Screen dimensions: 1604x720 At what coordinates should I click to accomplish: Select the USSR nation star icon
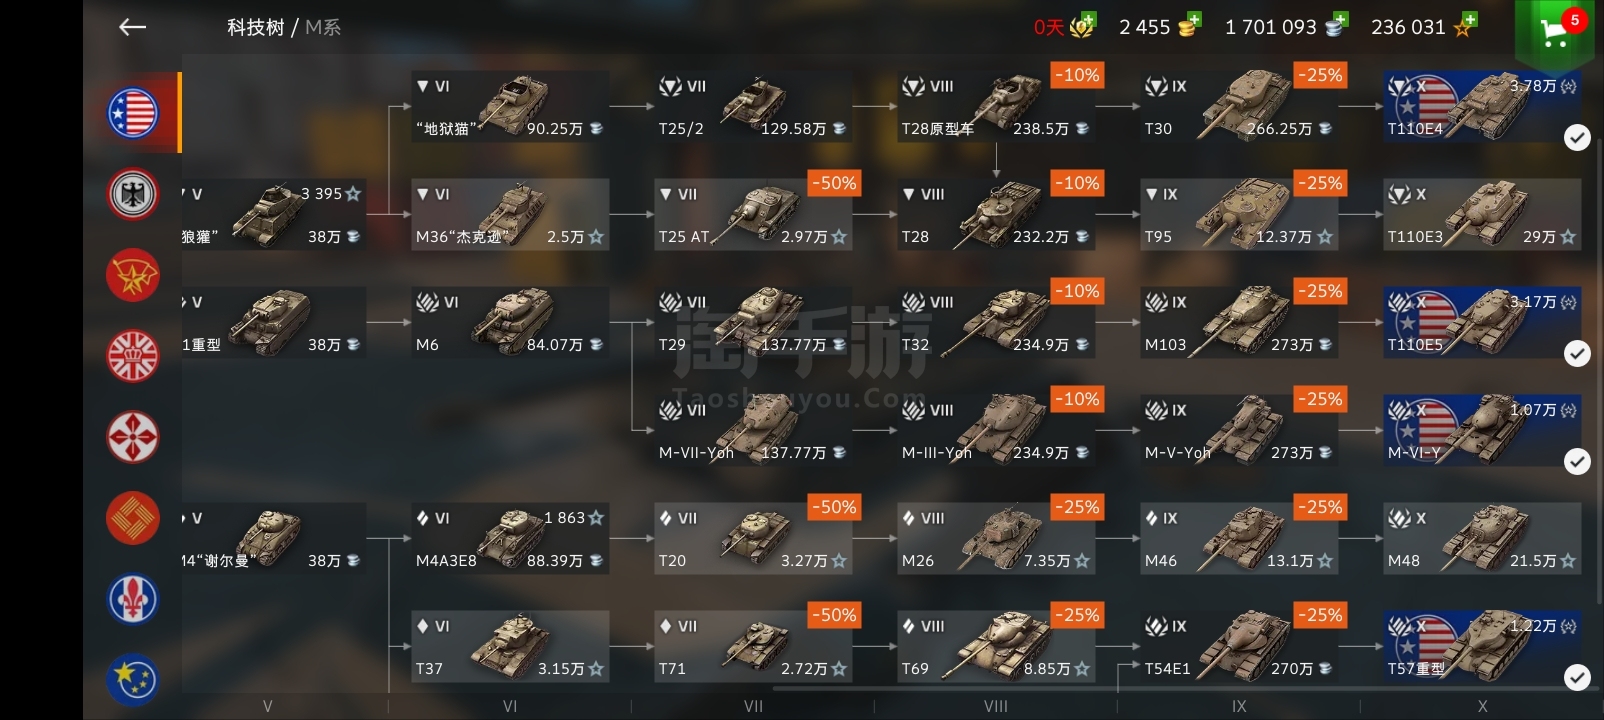click(133, 275)
